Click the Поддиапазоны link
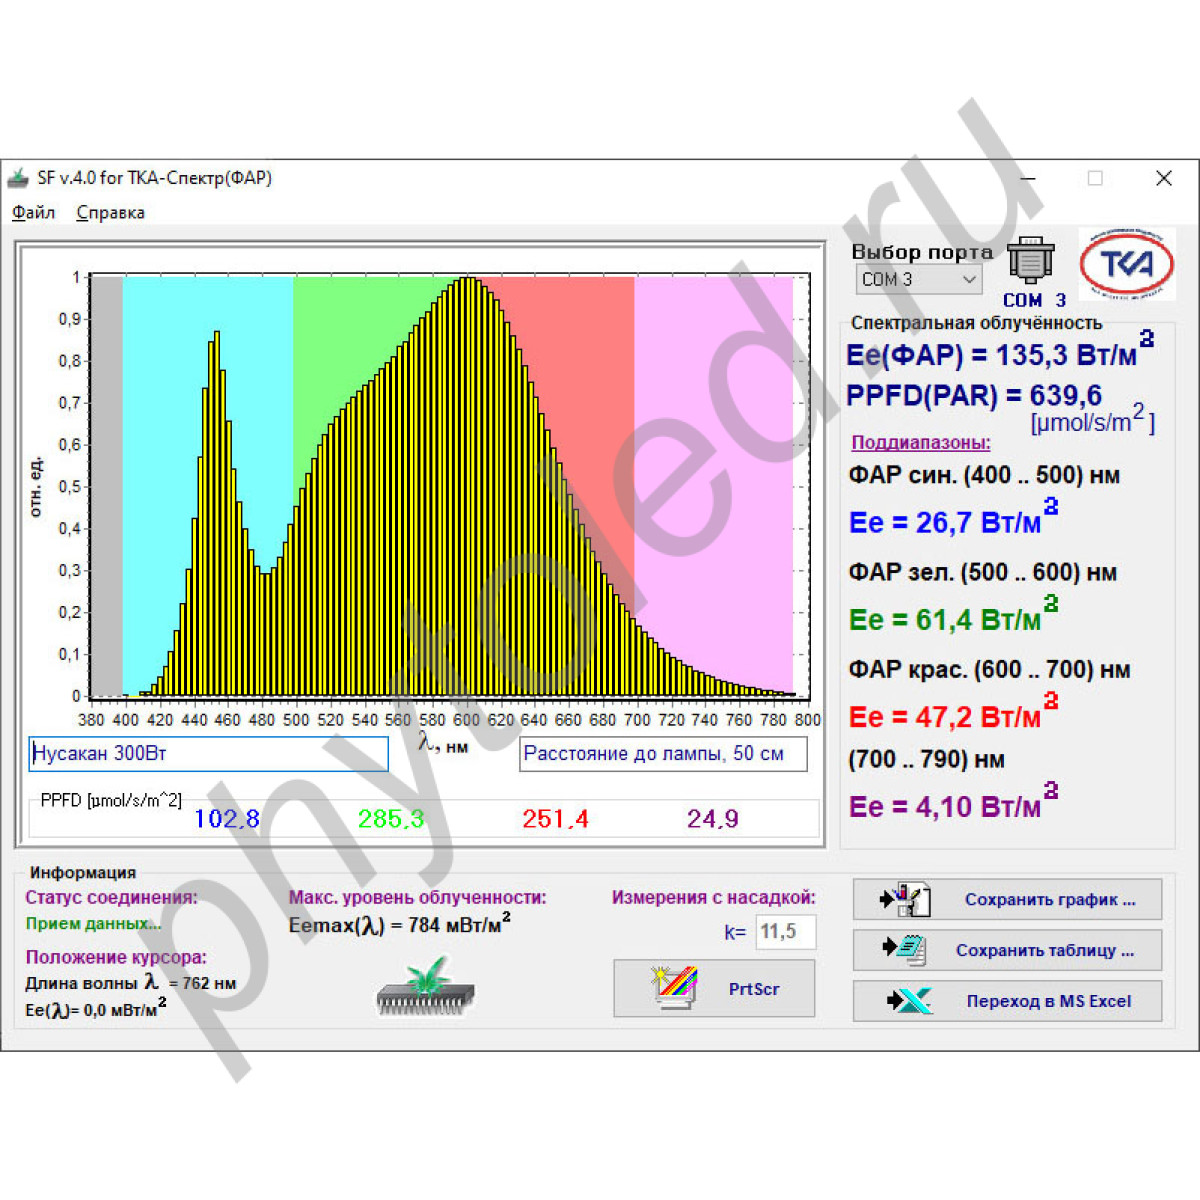Image resolution: width=1200 pixels, height=1200 pixels. tap(920, 443)
